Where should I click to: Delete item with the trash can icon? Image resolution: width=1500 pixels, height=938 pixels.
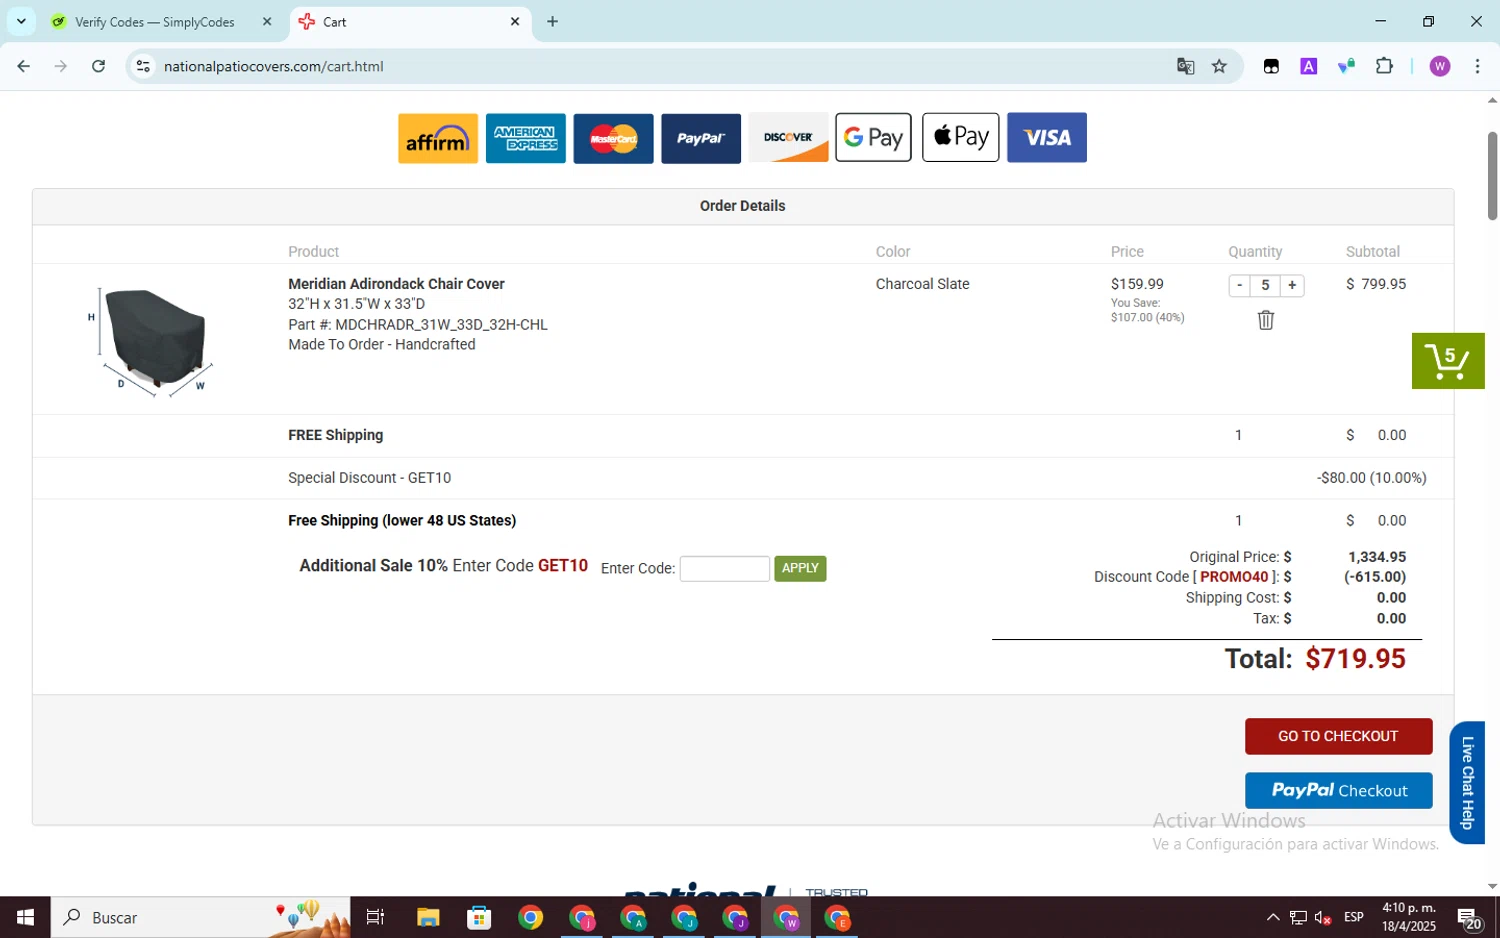coord(1266,320)
